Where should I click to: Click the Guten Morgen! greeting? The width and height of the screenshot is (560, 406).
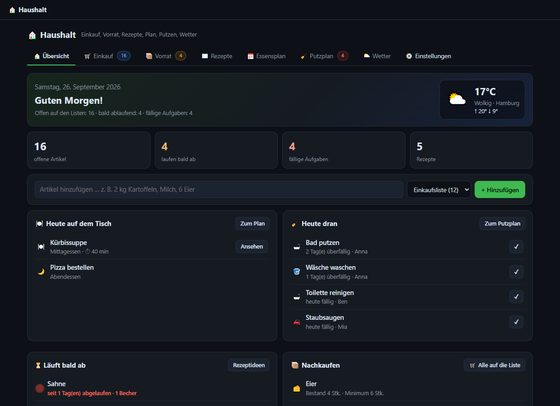coord(69,101)
